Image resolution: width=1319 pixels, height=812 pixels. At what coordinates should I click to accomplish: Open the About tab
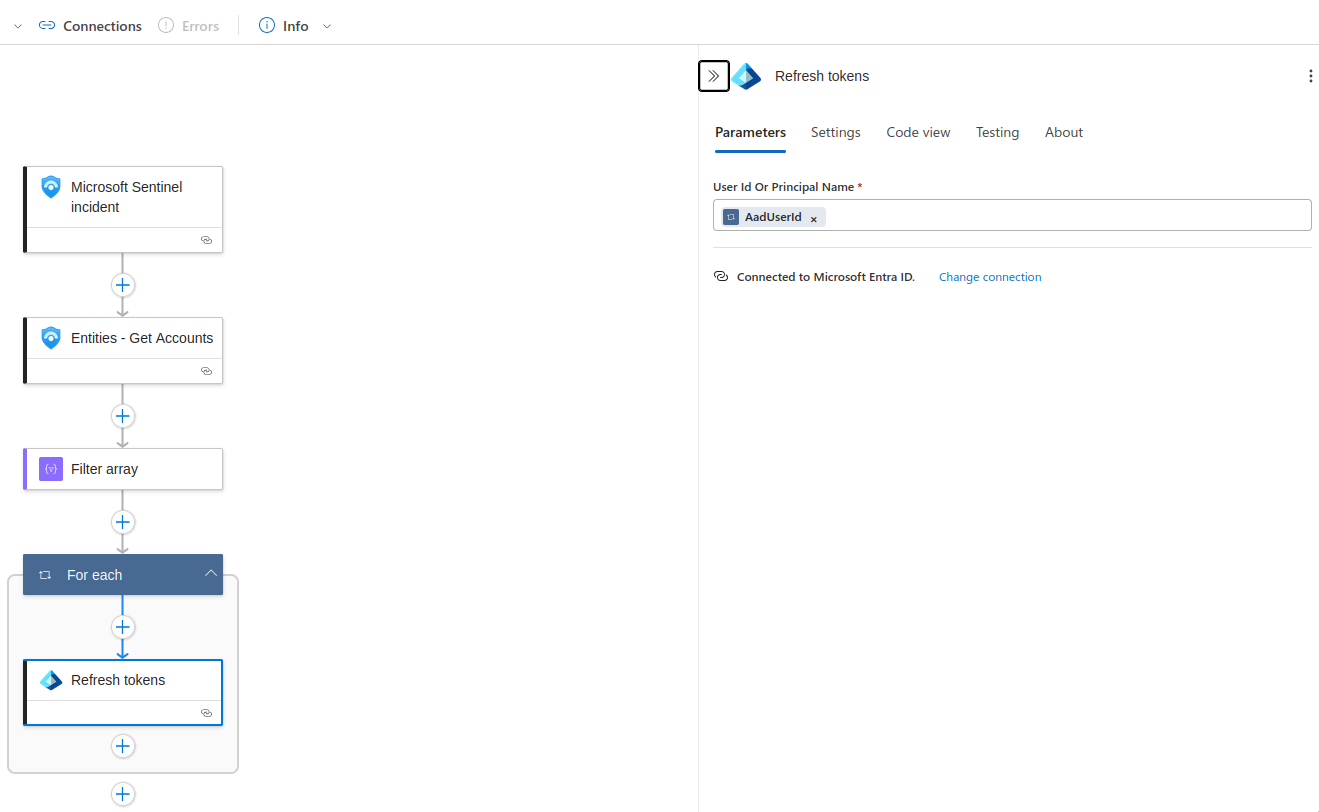pyautogui.click(x=1064, y=132)
